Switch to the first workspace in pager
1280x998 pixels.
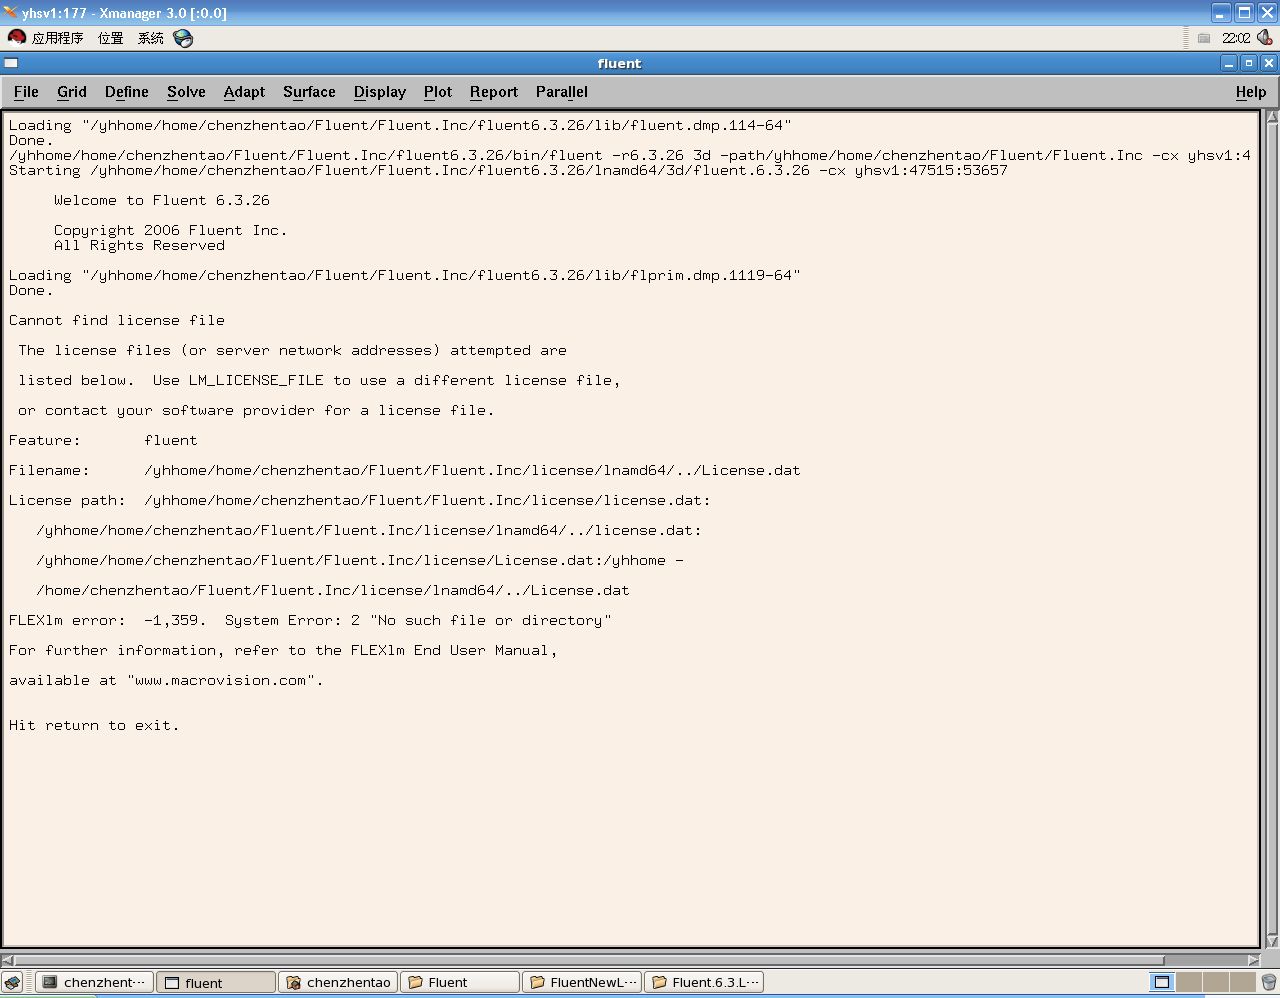click(x=1162, y=983)
